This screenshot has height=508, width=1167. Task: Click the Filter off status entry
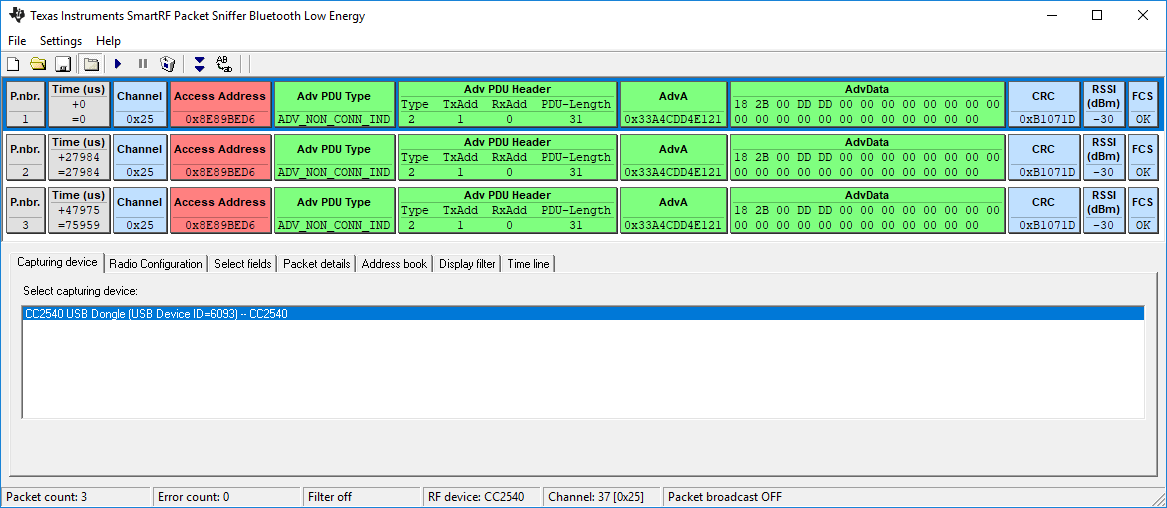pos(362,497)
